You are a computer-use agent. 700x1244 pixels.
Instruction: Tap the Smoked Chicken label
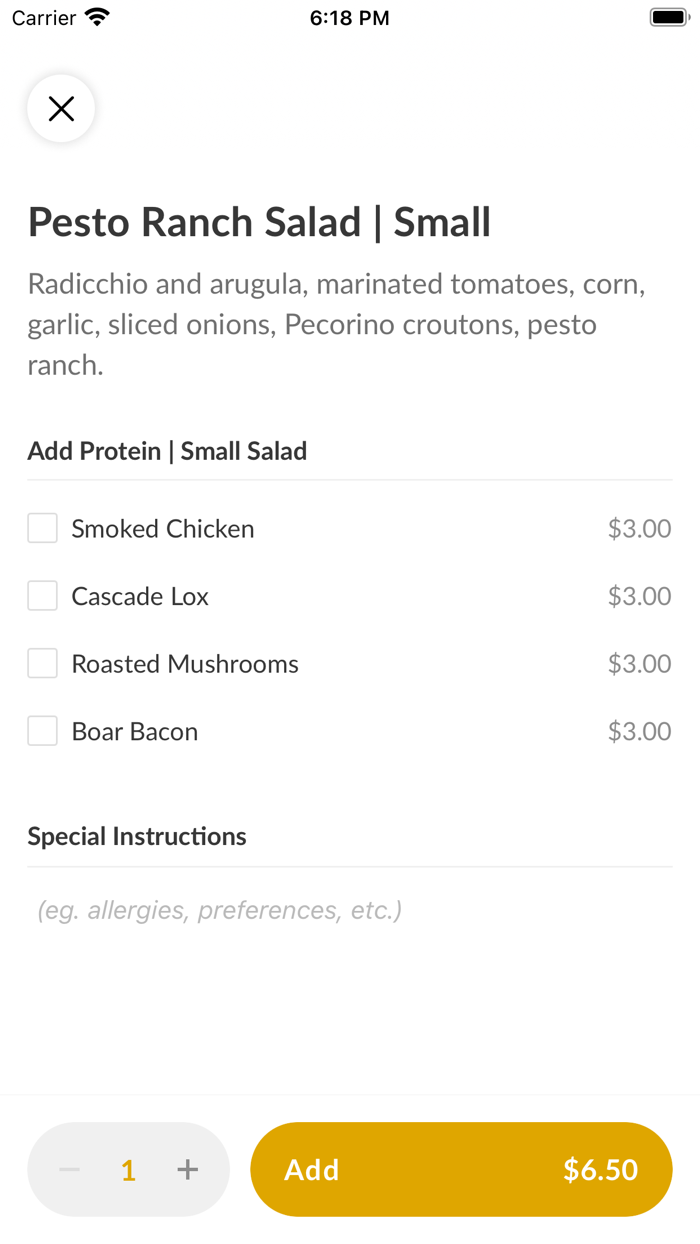(x=163, y=528)
